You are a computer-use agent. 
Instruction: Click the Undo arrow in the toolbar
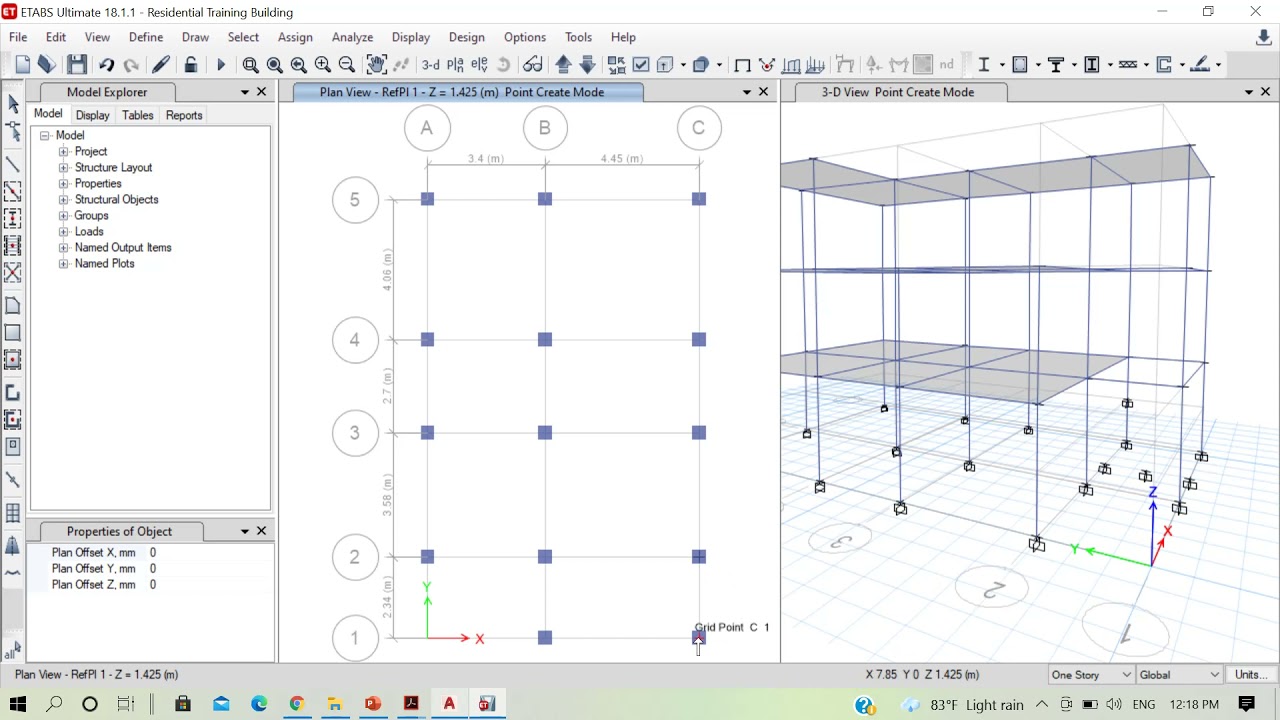pos(106,65)
